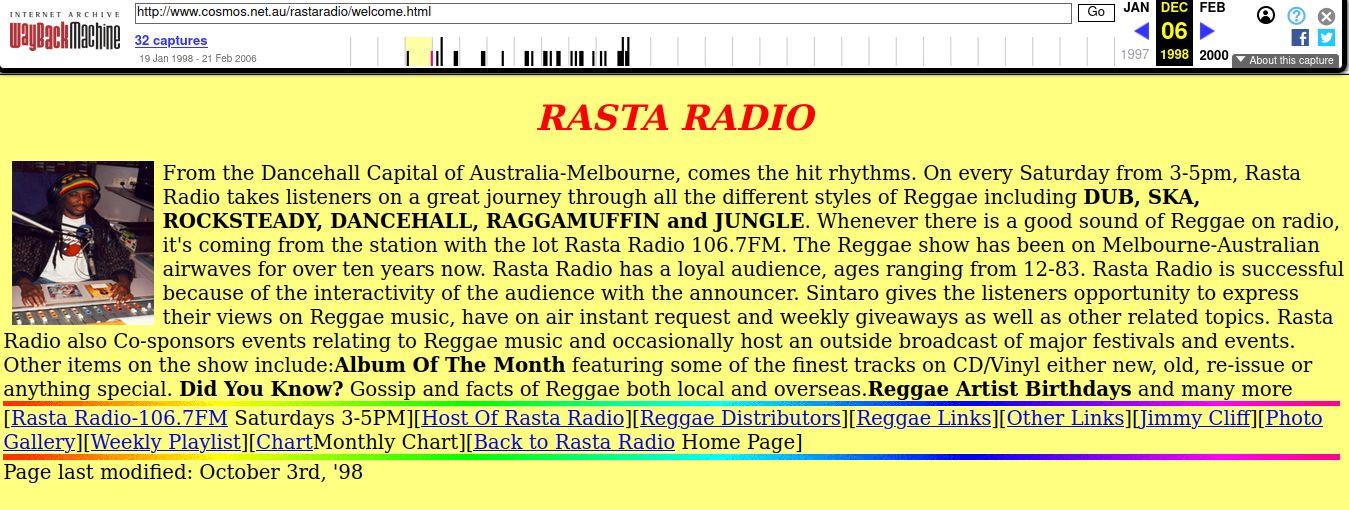
Task: Close the Wayback toolbar with the X icon
Action: pos(1326,16)
